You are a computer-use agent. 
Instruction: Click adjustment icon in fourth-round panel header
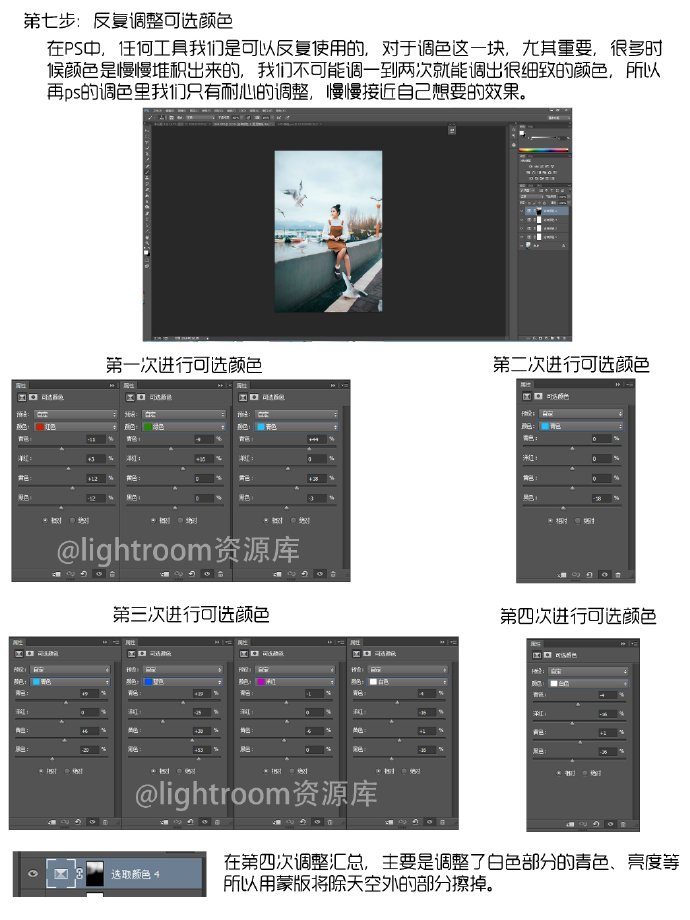(537, 655)
